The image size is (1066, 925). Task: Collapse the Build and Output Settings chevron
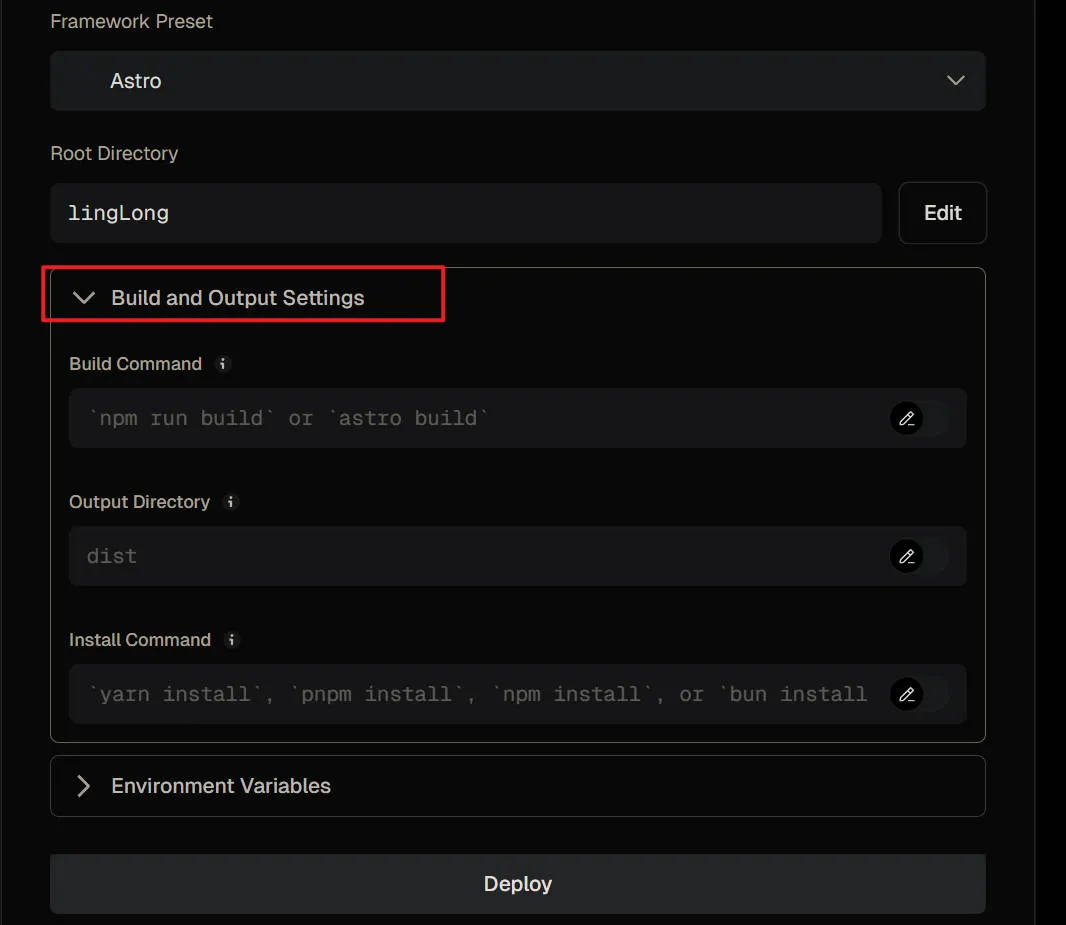pos(85,298)
